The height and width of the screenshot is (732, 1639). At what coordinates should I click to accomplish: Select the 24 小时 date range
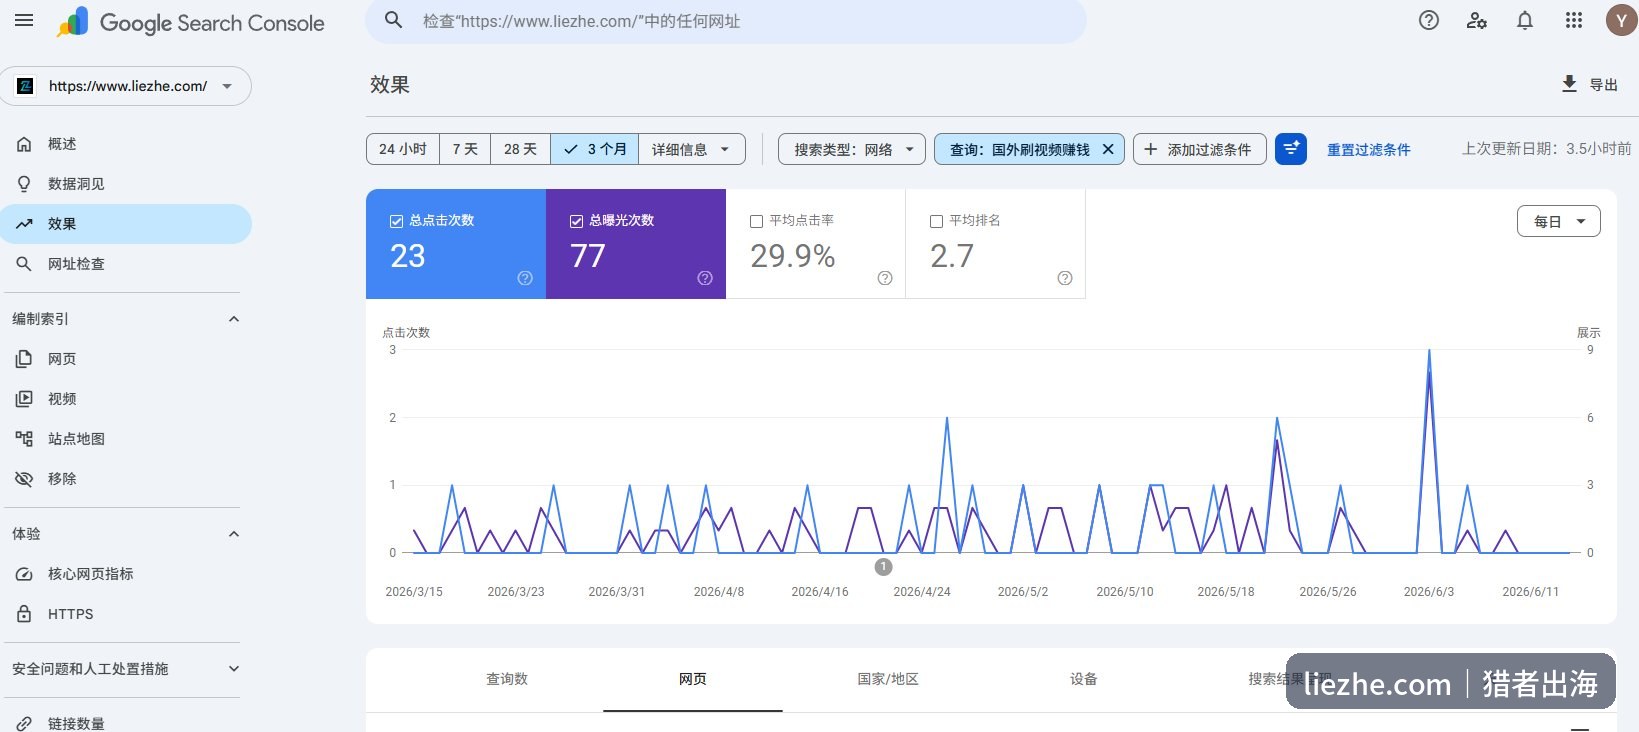[403, 149]
